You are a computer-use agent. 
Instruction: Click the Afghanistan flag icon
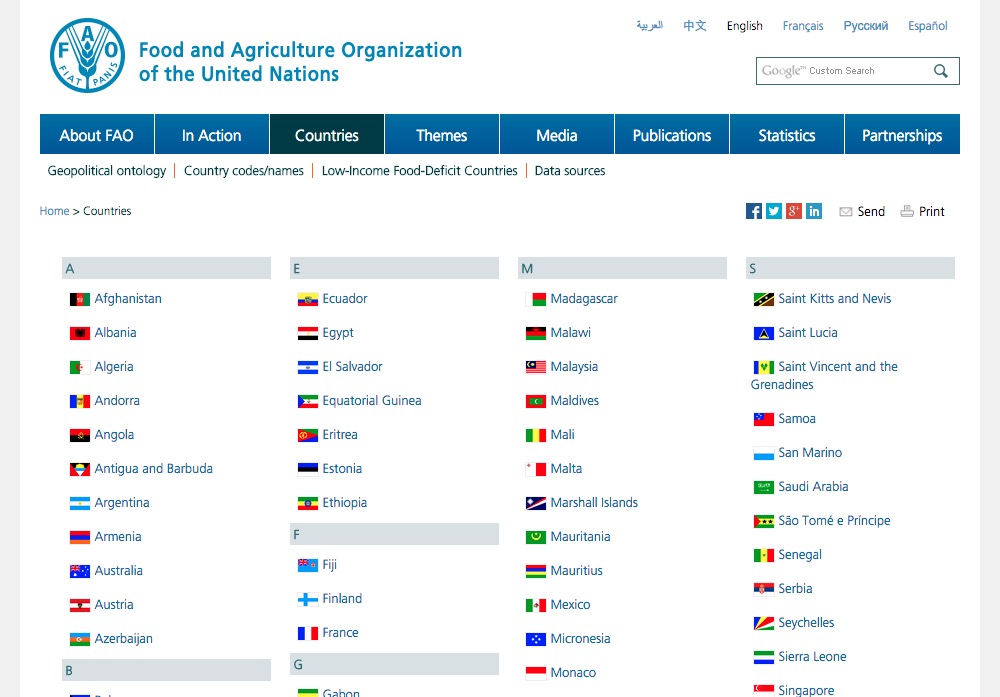80,299
